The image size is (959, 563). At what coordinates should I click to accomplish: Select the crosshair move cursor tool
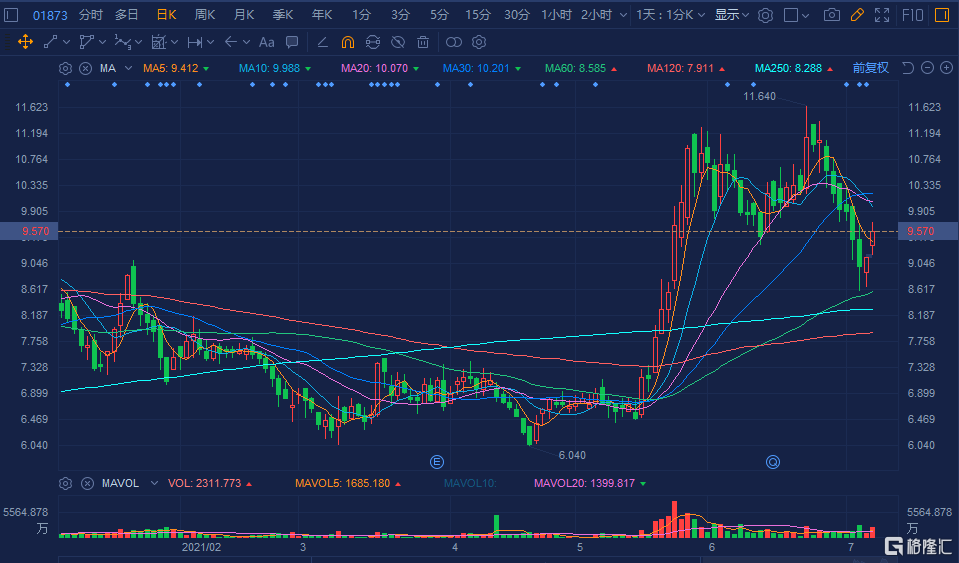(x=25, y=42)
